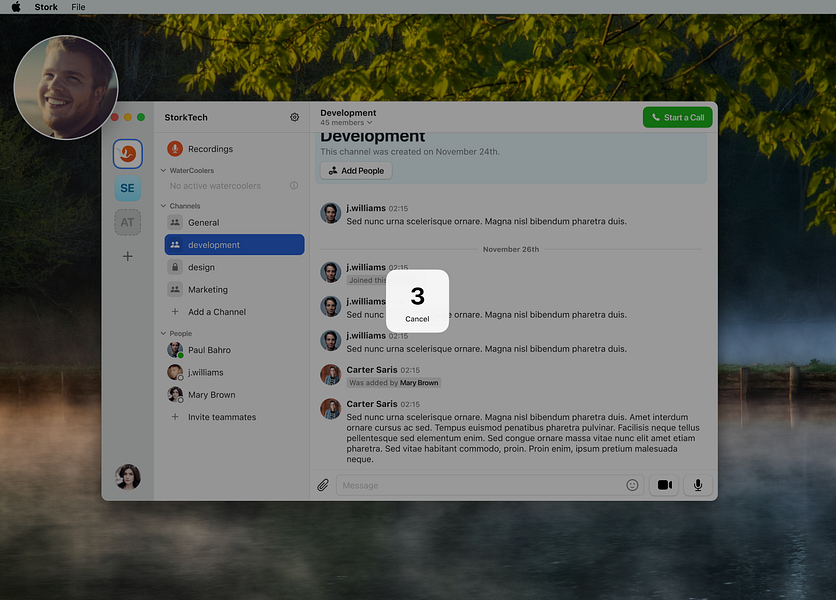Open the Stork menu in menu bar
This screenshot has width=836, height=600.
pyautogui.click(x=46, y=7)
